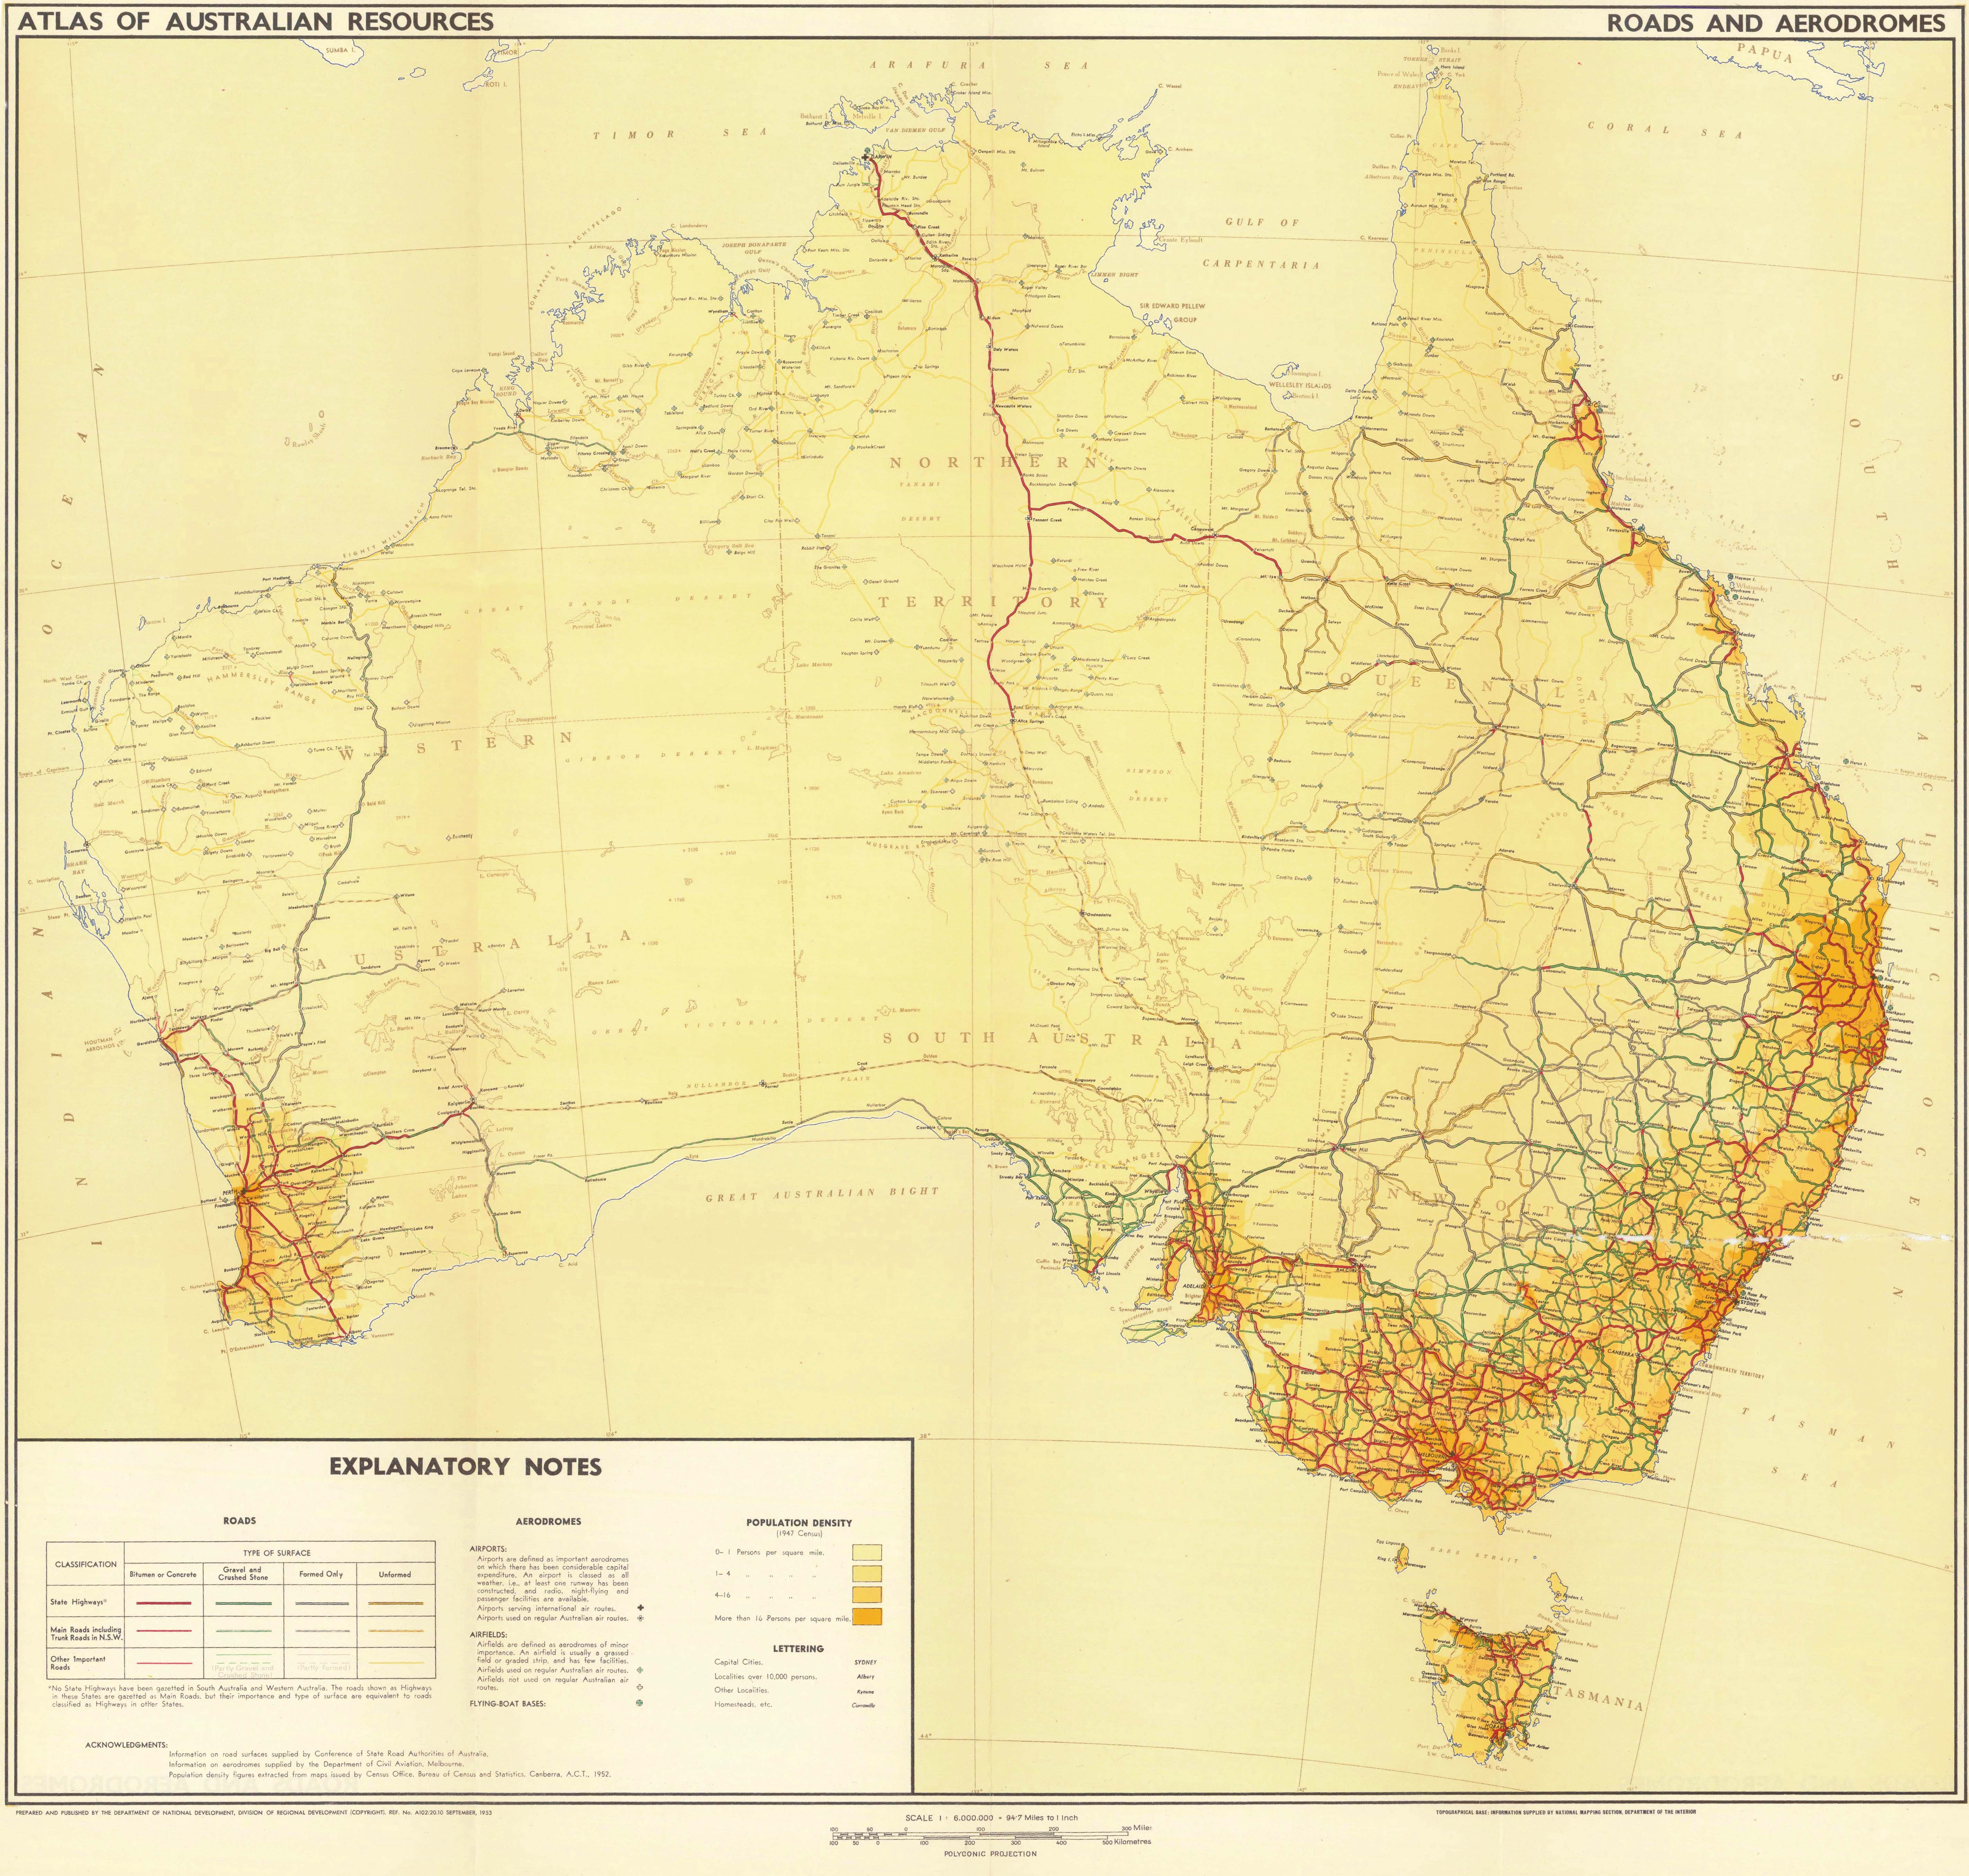The height and width of the screenshot is (1876, 1969).
Task: Click the symbol for airfields used on regular air routes
Action: [x=640, y=1670]
